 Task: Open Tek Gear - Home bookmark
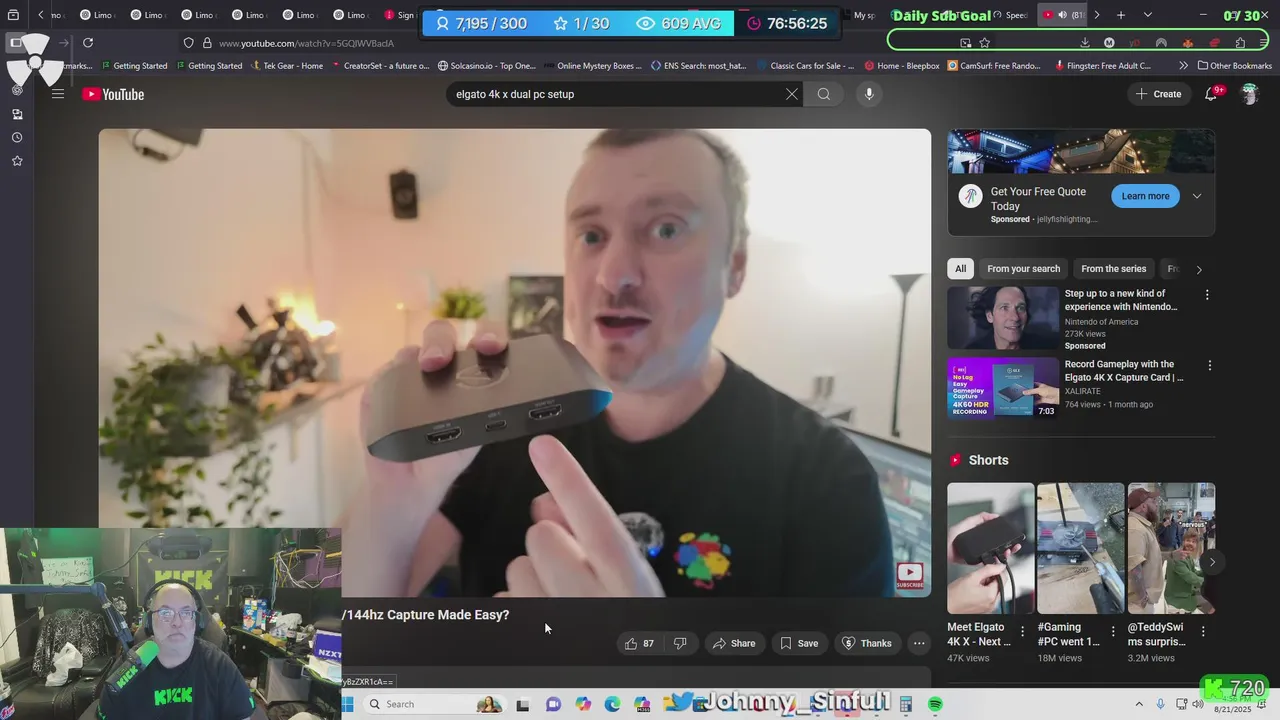point(286,65)
